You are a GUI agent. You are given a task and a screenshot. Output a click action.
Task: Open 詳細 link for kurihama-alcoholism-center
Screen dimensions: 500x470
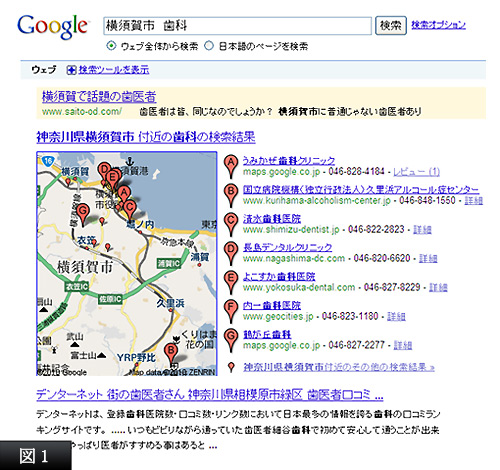pos(474,201)
